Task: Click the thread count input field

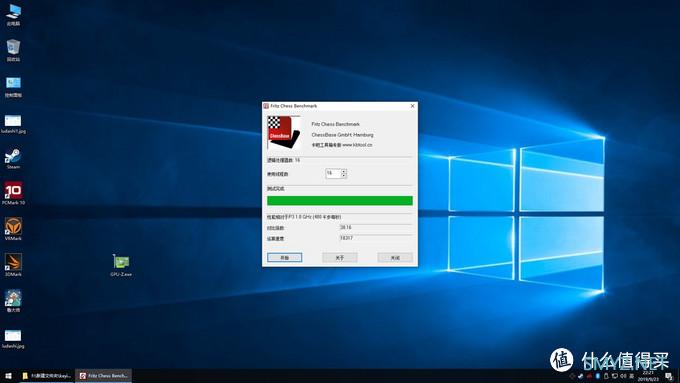Action: pos(333,173)
